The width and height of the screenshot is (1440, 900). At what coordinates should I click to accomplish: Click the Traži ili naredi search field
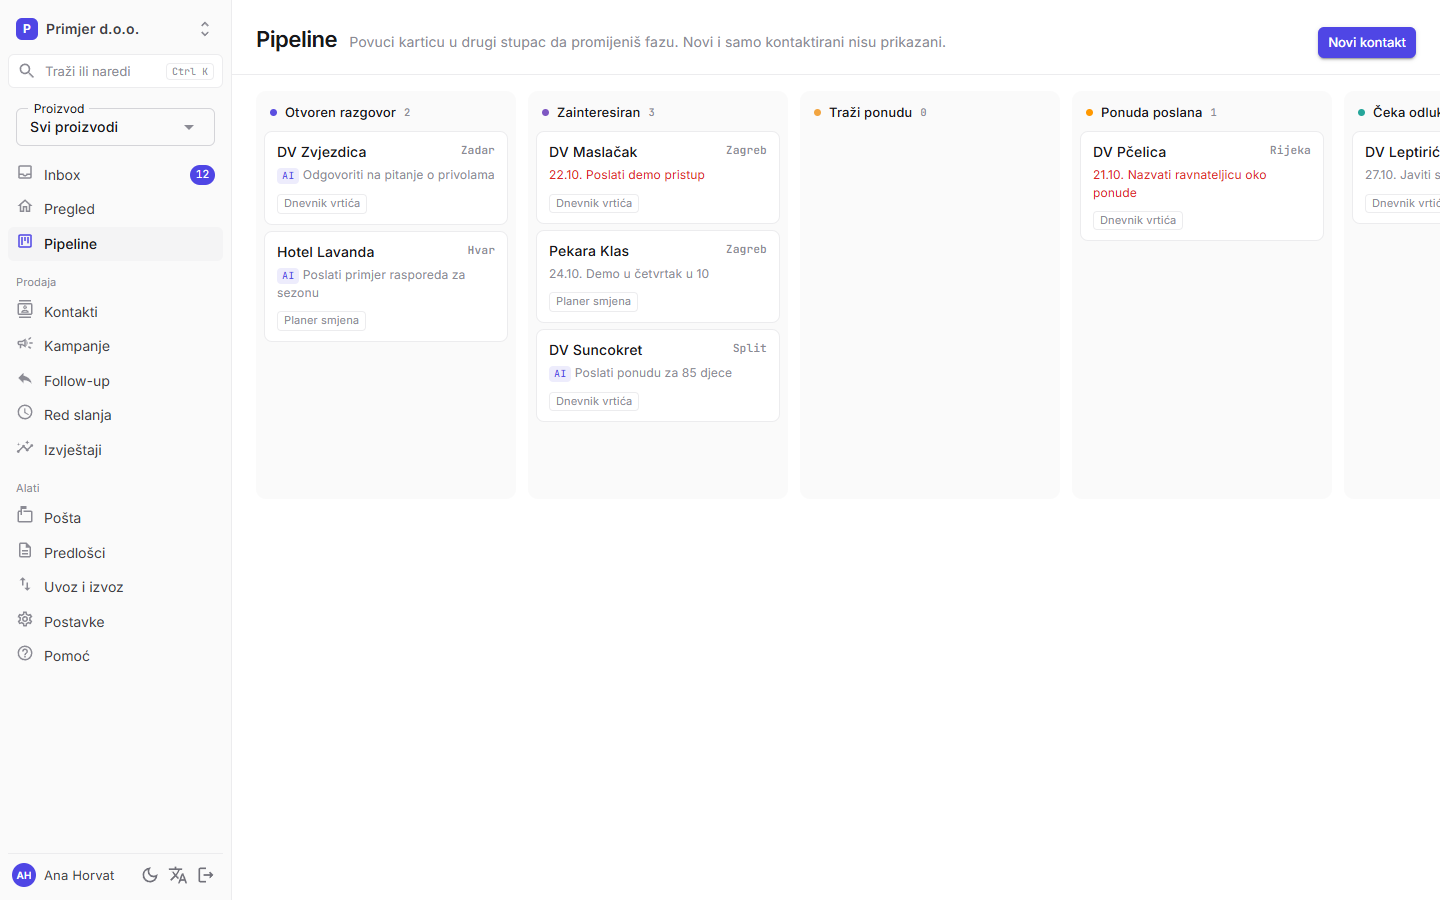tap(115, 71)
